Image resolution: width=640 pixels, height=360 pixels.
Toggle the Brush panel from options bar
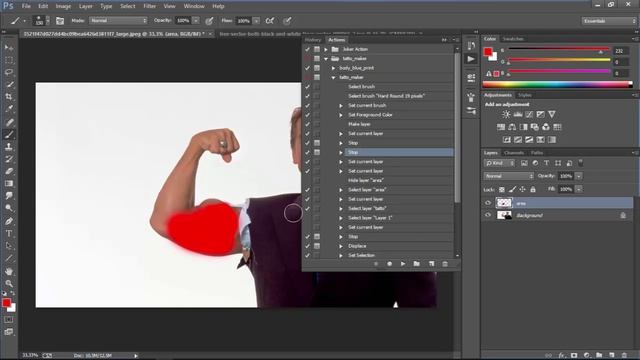pos(60,21)
